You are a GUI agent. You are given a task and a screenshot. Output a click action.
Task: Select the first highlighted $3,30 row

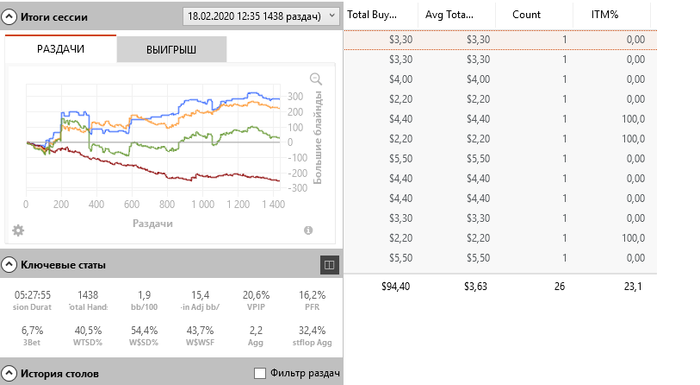[500, 40]
